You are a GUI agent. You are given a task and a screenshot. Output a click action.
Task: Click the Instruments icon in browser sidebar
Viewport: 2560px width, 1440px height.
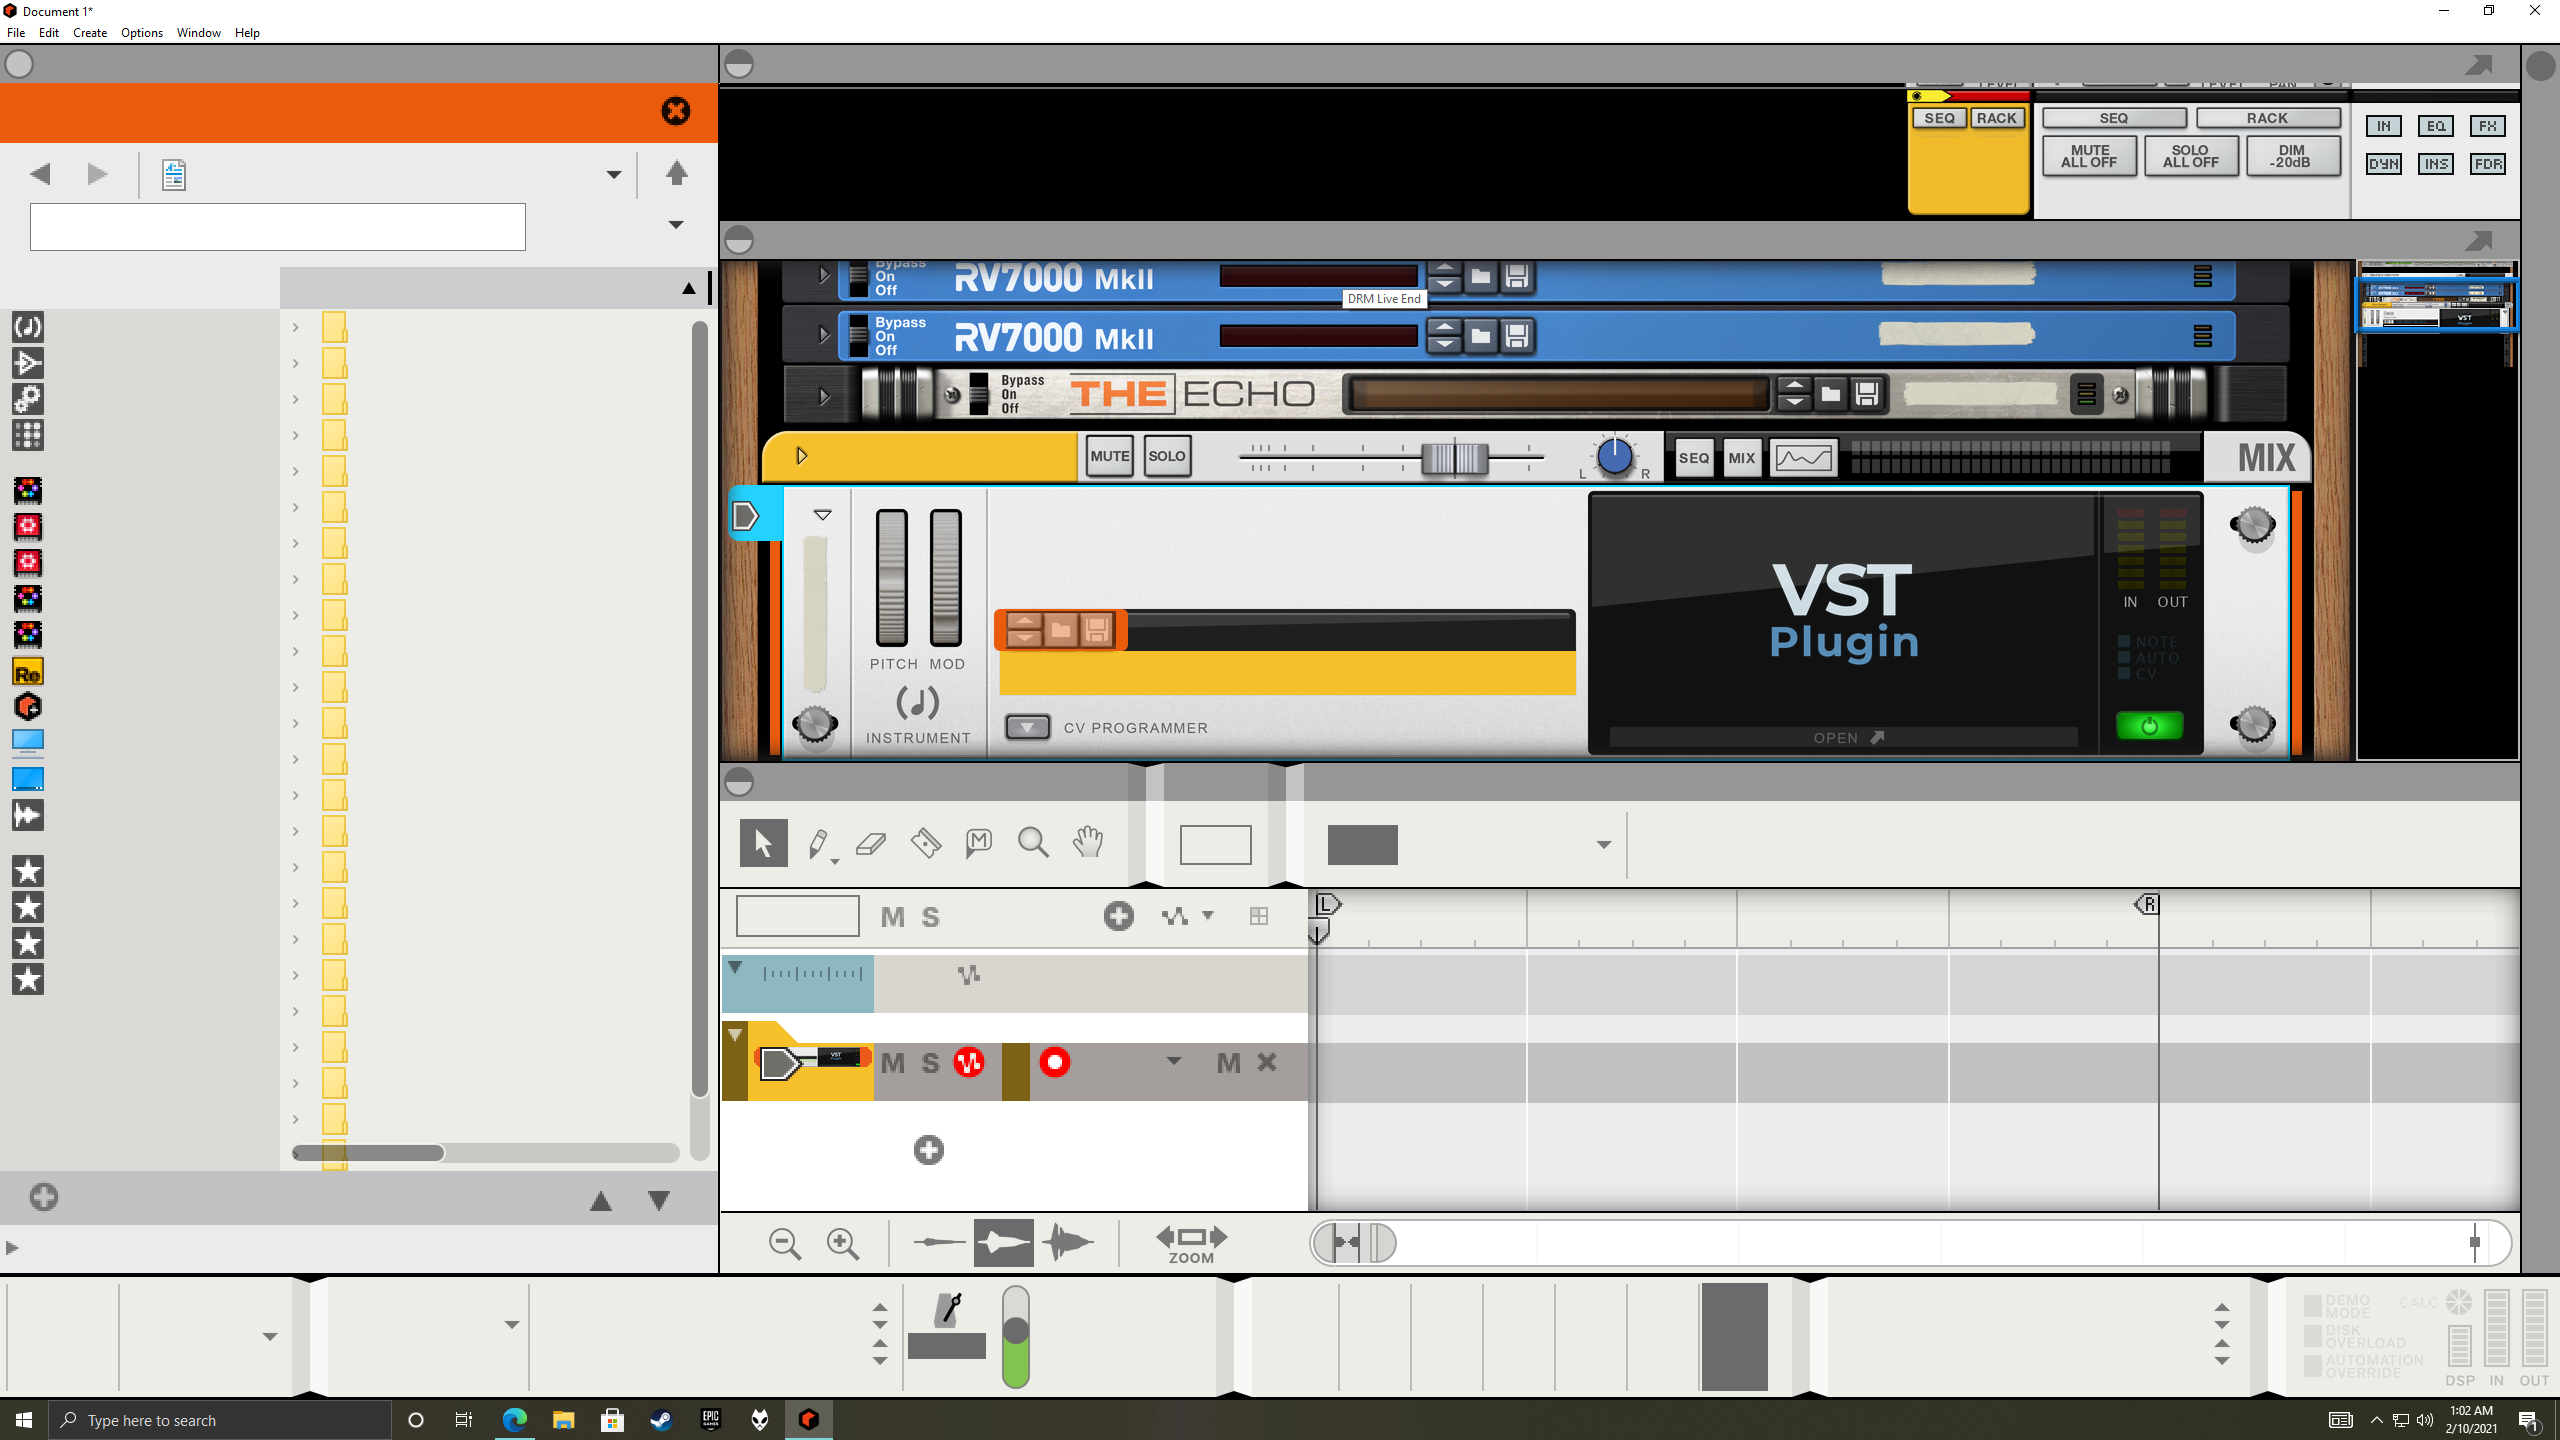click(28, 327)
